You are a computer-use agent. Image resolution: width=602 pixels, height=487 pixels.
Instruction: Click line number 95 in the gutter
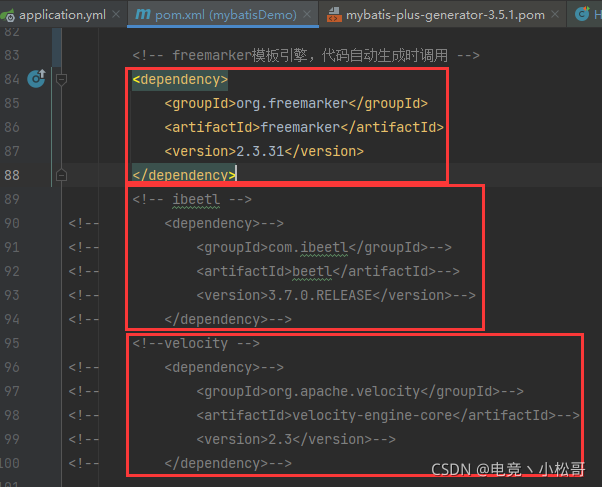tap(12, 343)
